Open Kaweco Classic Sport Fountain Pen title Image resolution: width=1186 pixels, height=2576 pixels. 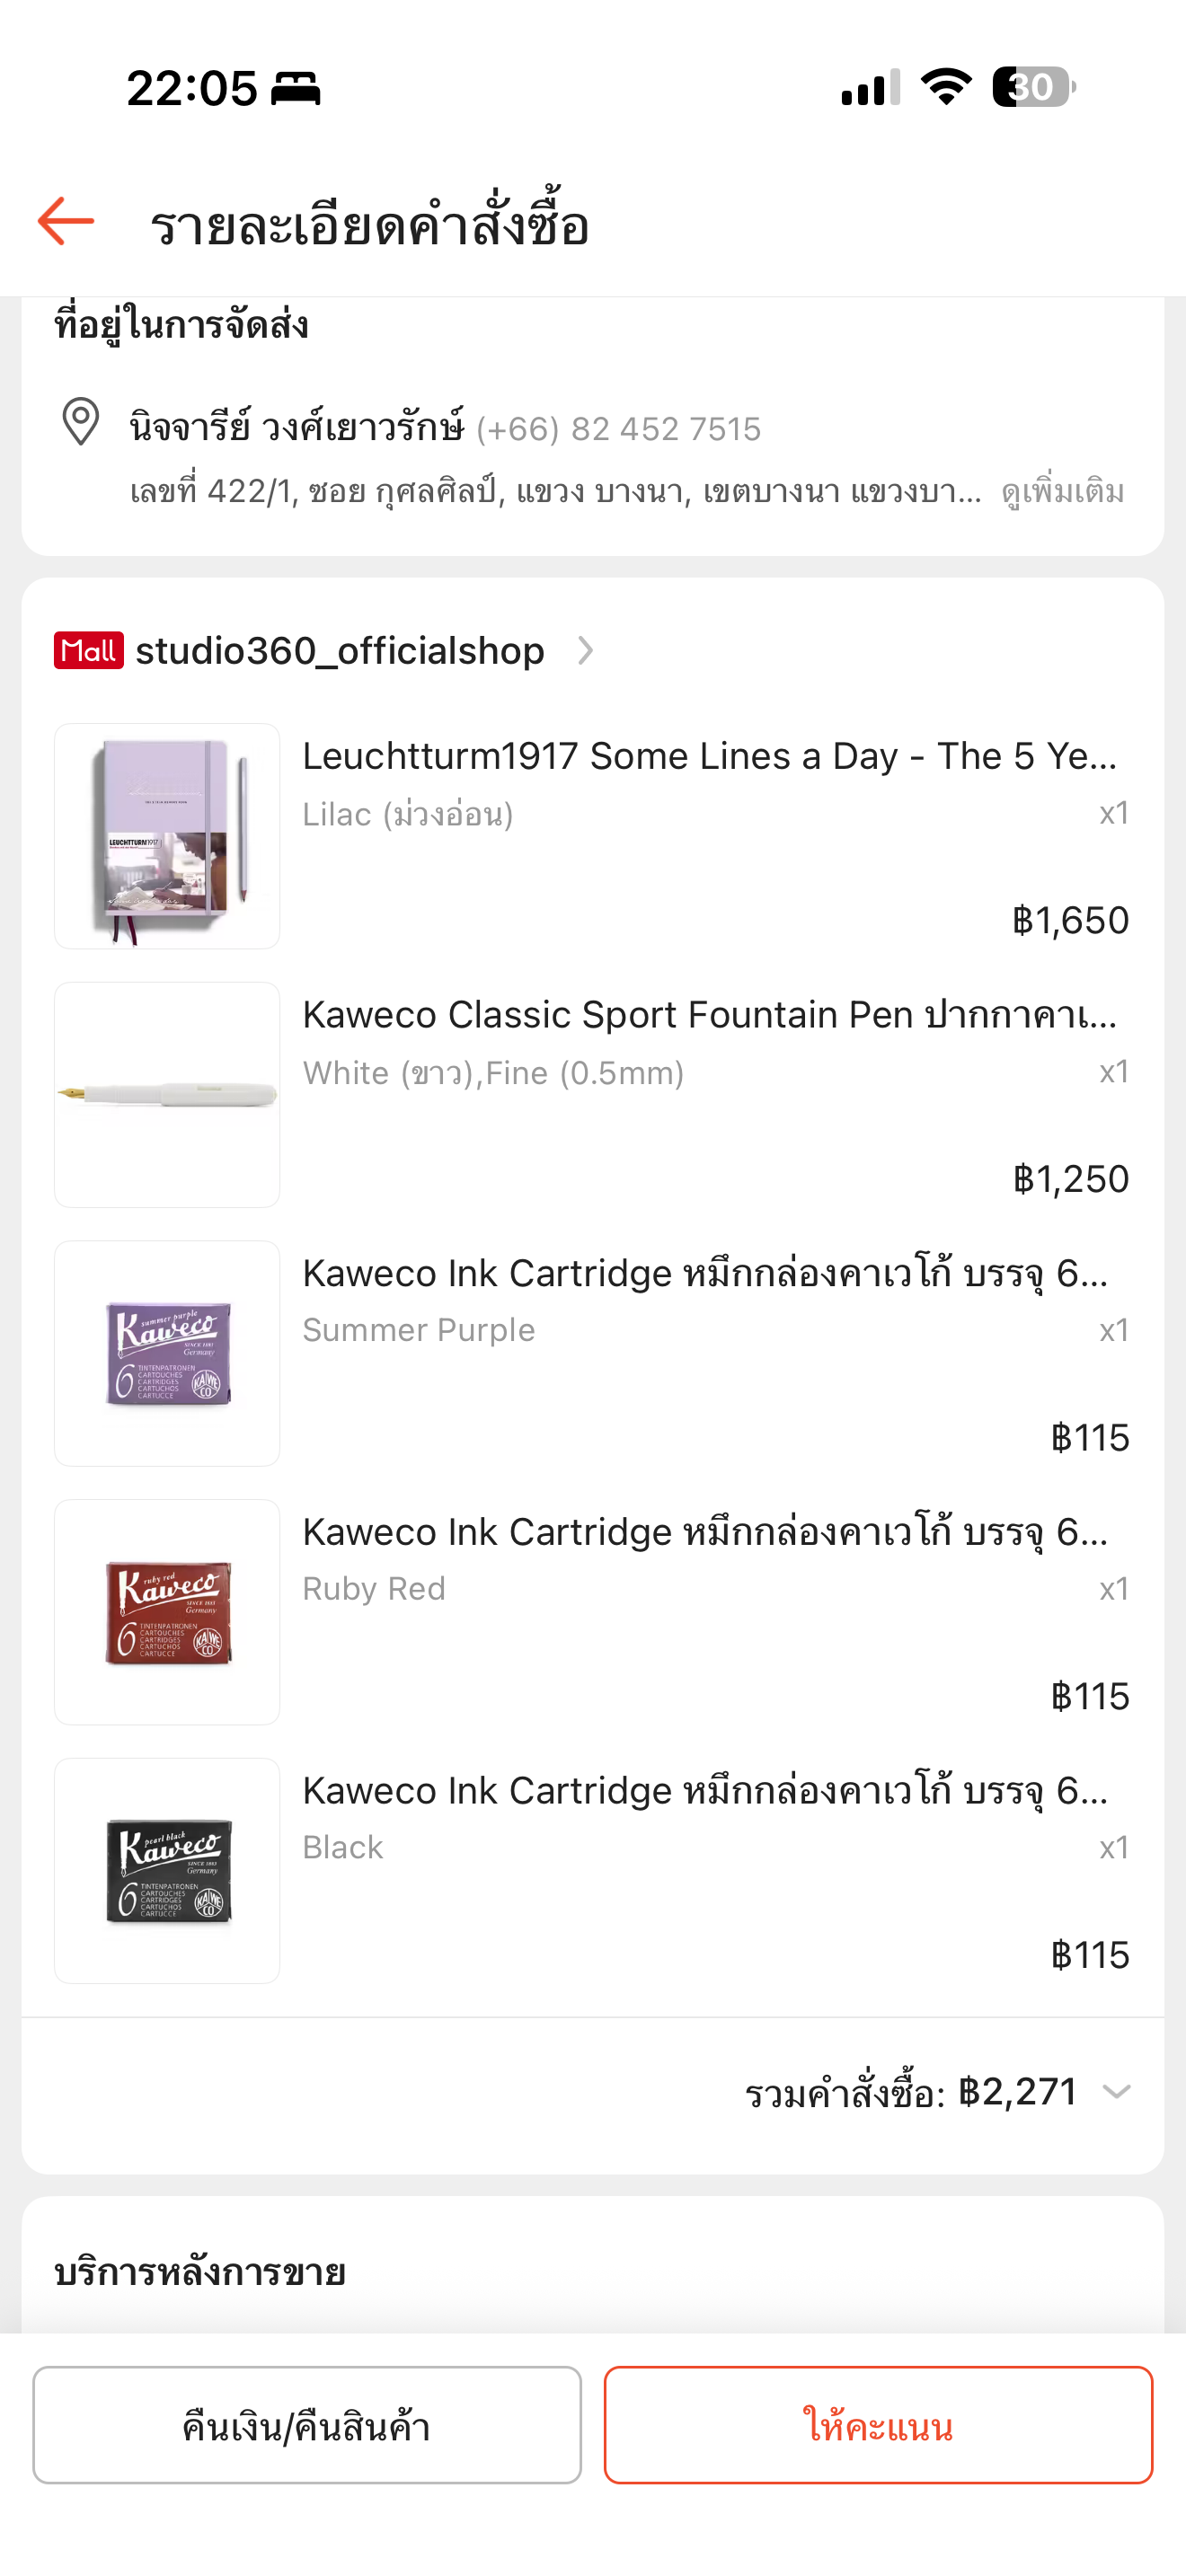(709, 1015)
